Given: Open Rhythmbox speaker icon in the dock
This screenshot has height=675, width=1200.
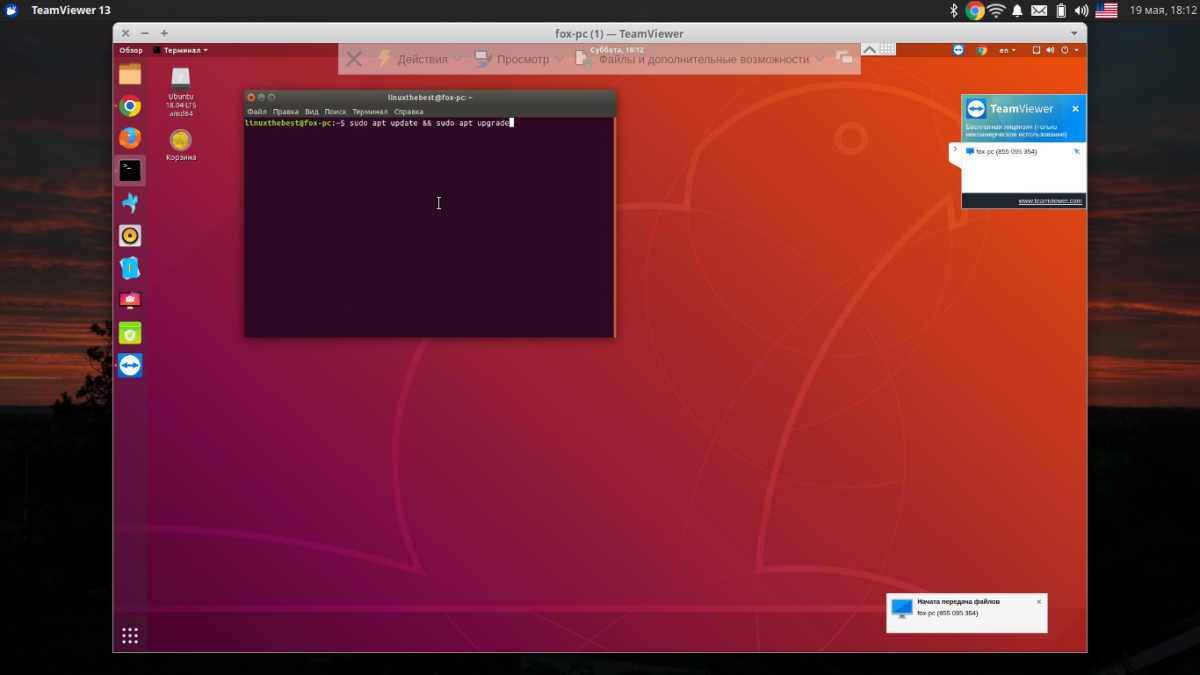Looking at the screenshot, I should tap(130, 236).
